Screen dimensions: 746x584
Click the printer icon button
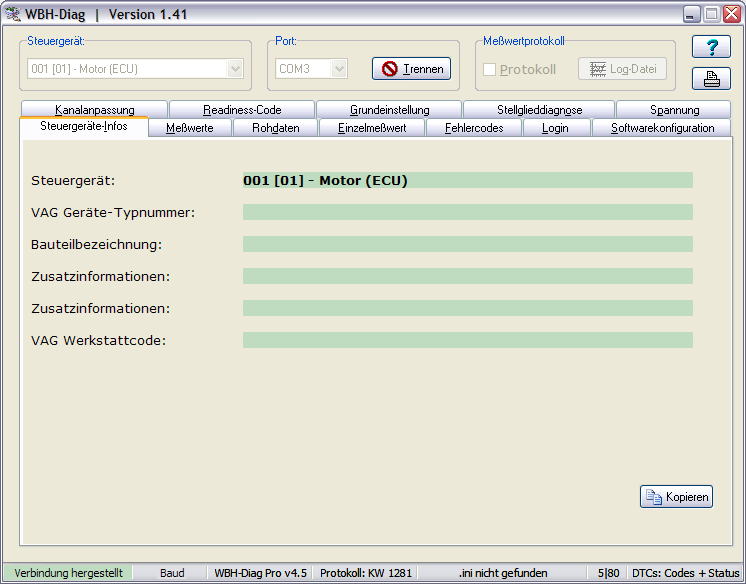(711, 79)
